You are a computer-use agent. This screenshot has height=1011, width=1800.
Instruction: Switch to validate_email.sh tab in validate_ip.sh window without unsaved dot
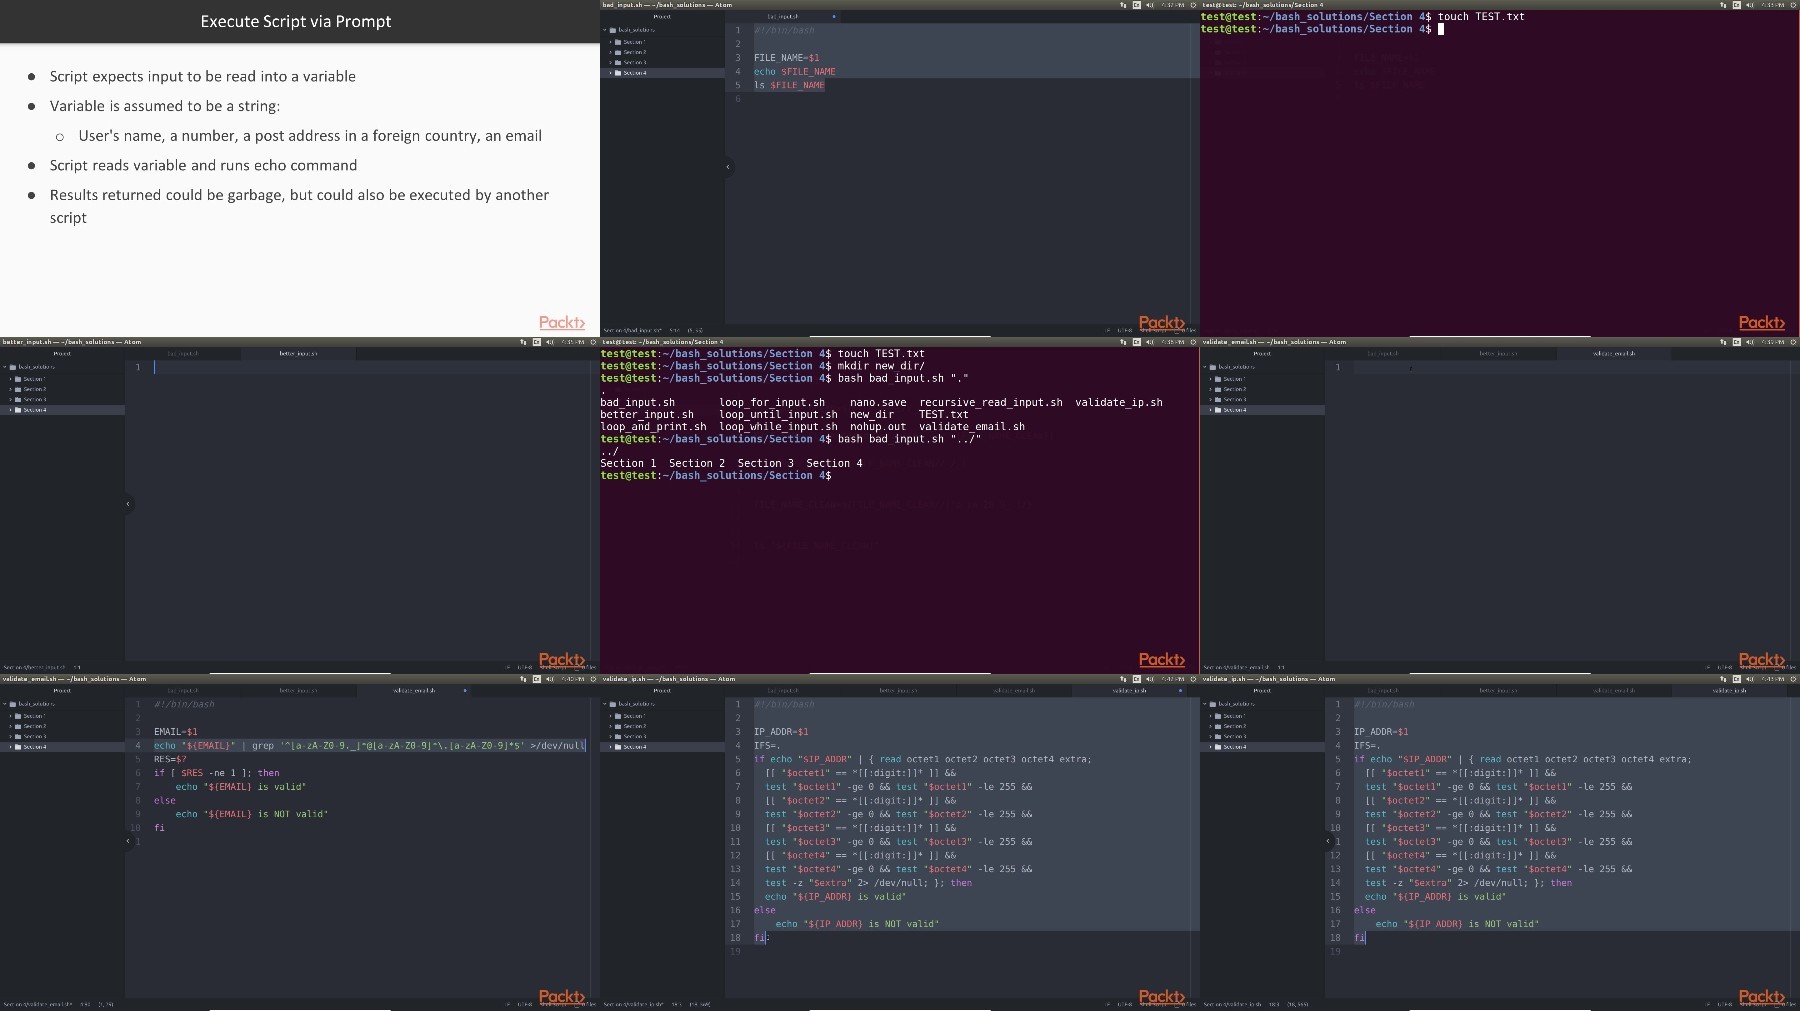coord(1613,690)
